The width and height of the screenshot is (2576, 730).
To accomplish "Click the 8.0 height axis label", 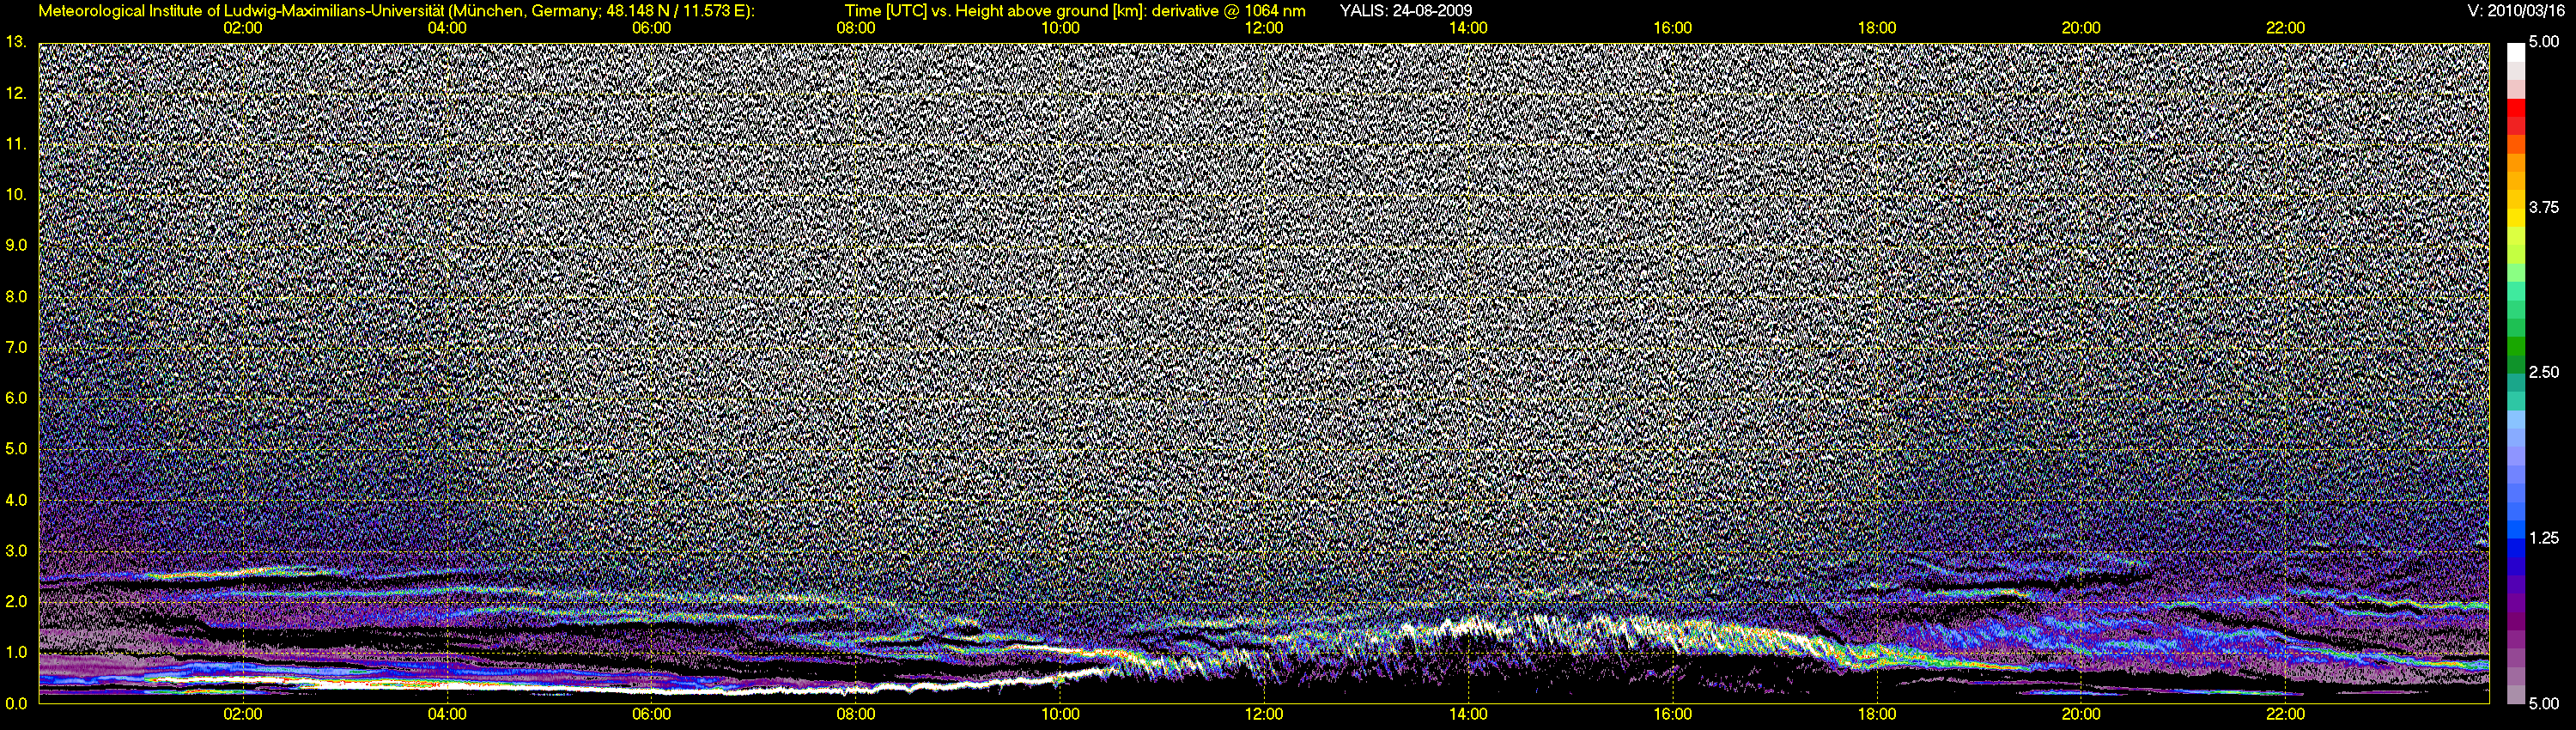I will (16, 297).
